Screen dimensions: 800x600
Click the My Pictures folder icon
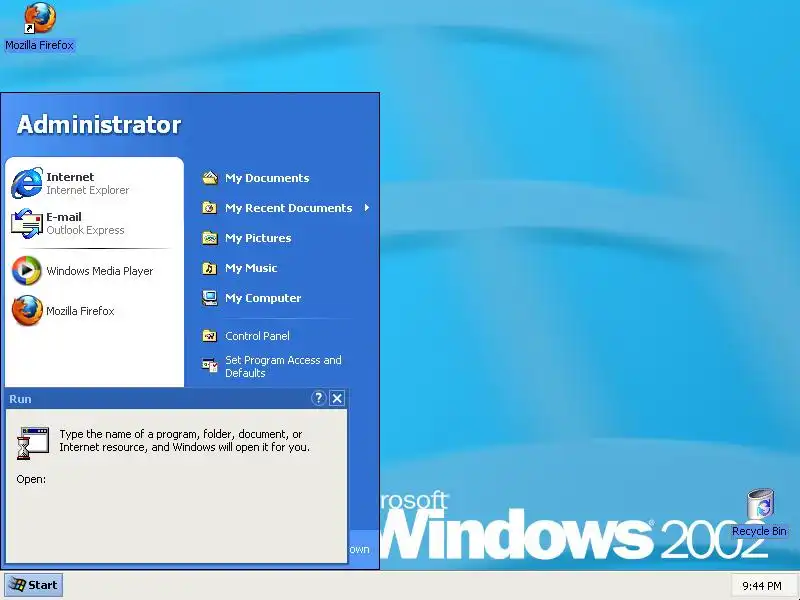pos(210,238)
